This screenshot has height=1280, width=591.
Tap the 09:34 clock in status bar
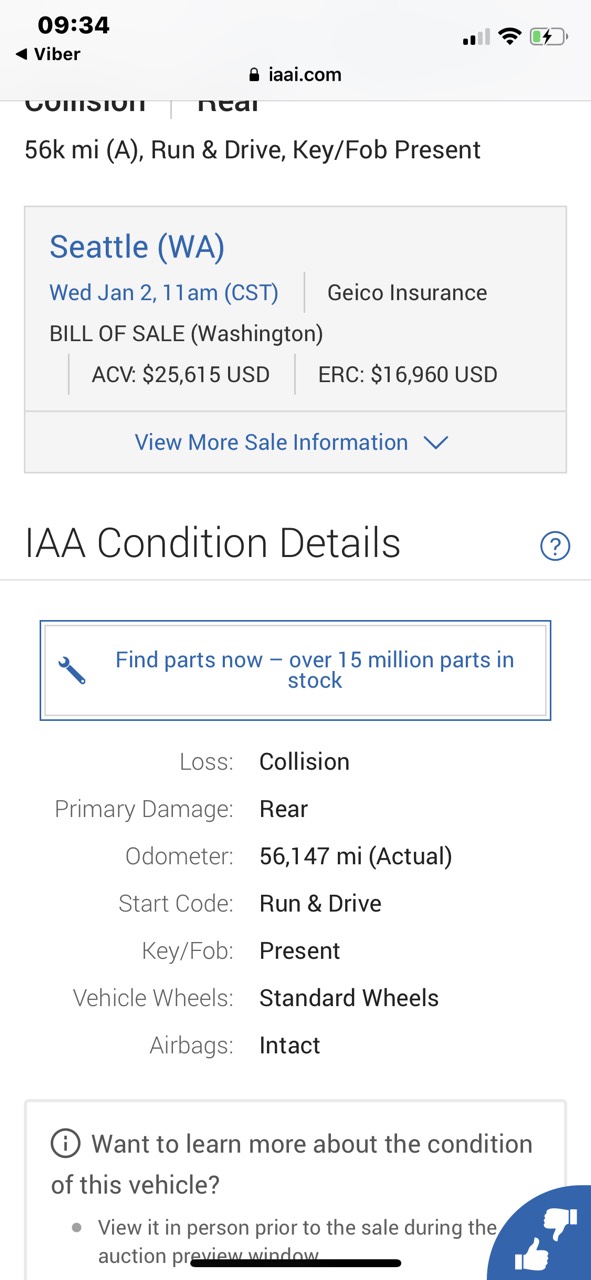73,25
